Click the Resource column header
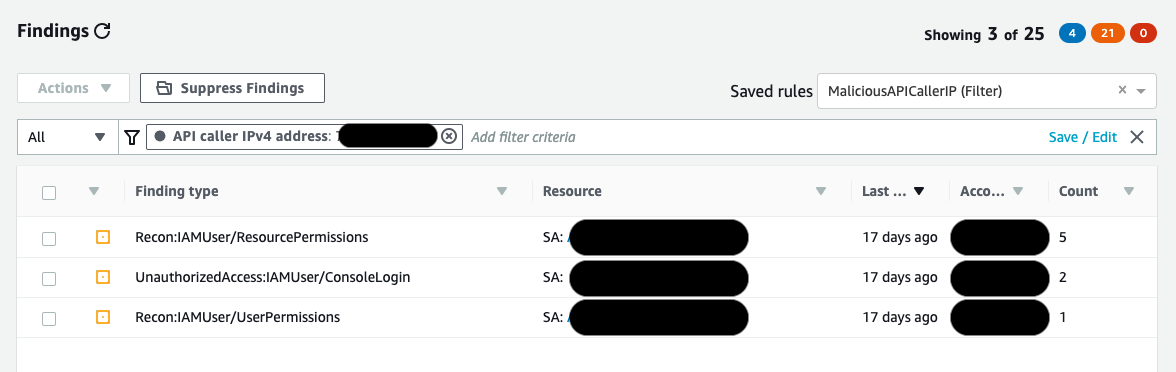The image size is (1176, 372). 572,191
